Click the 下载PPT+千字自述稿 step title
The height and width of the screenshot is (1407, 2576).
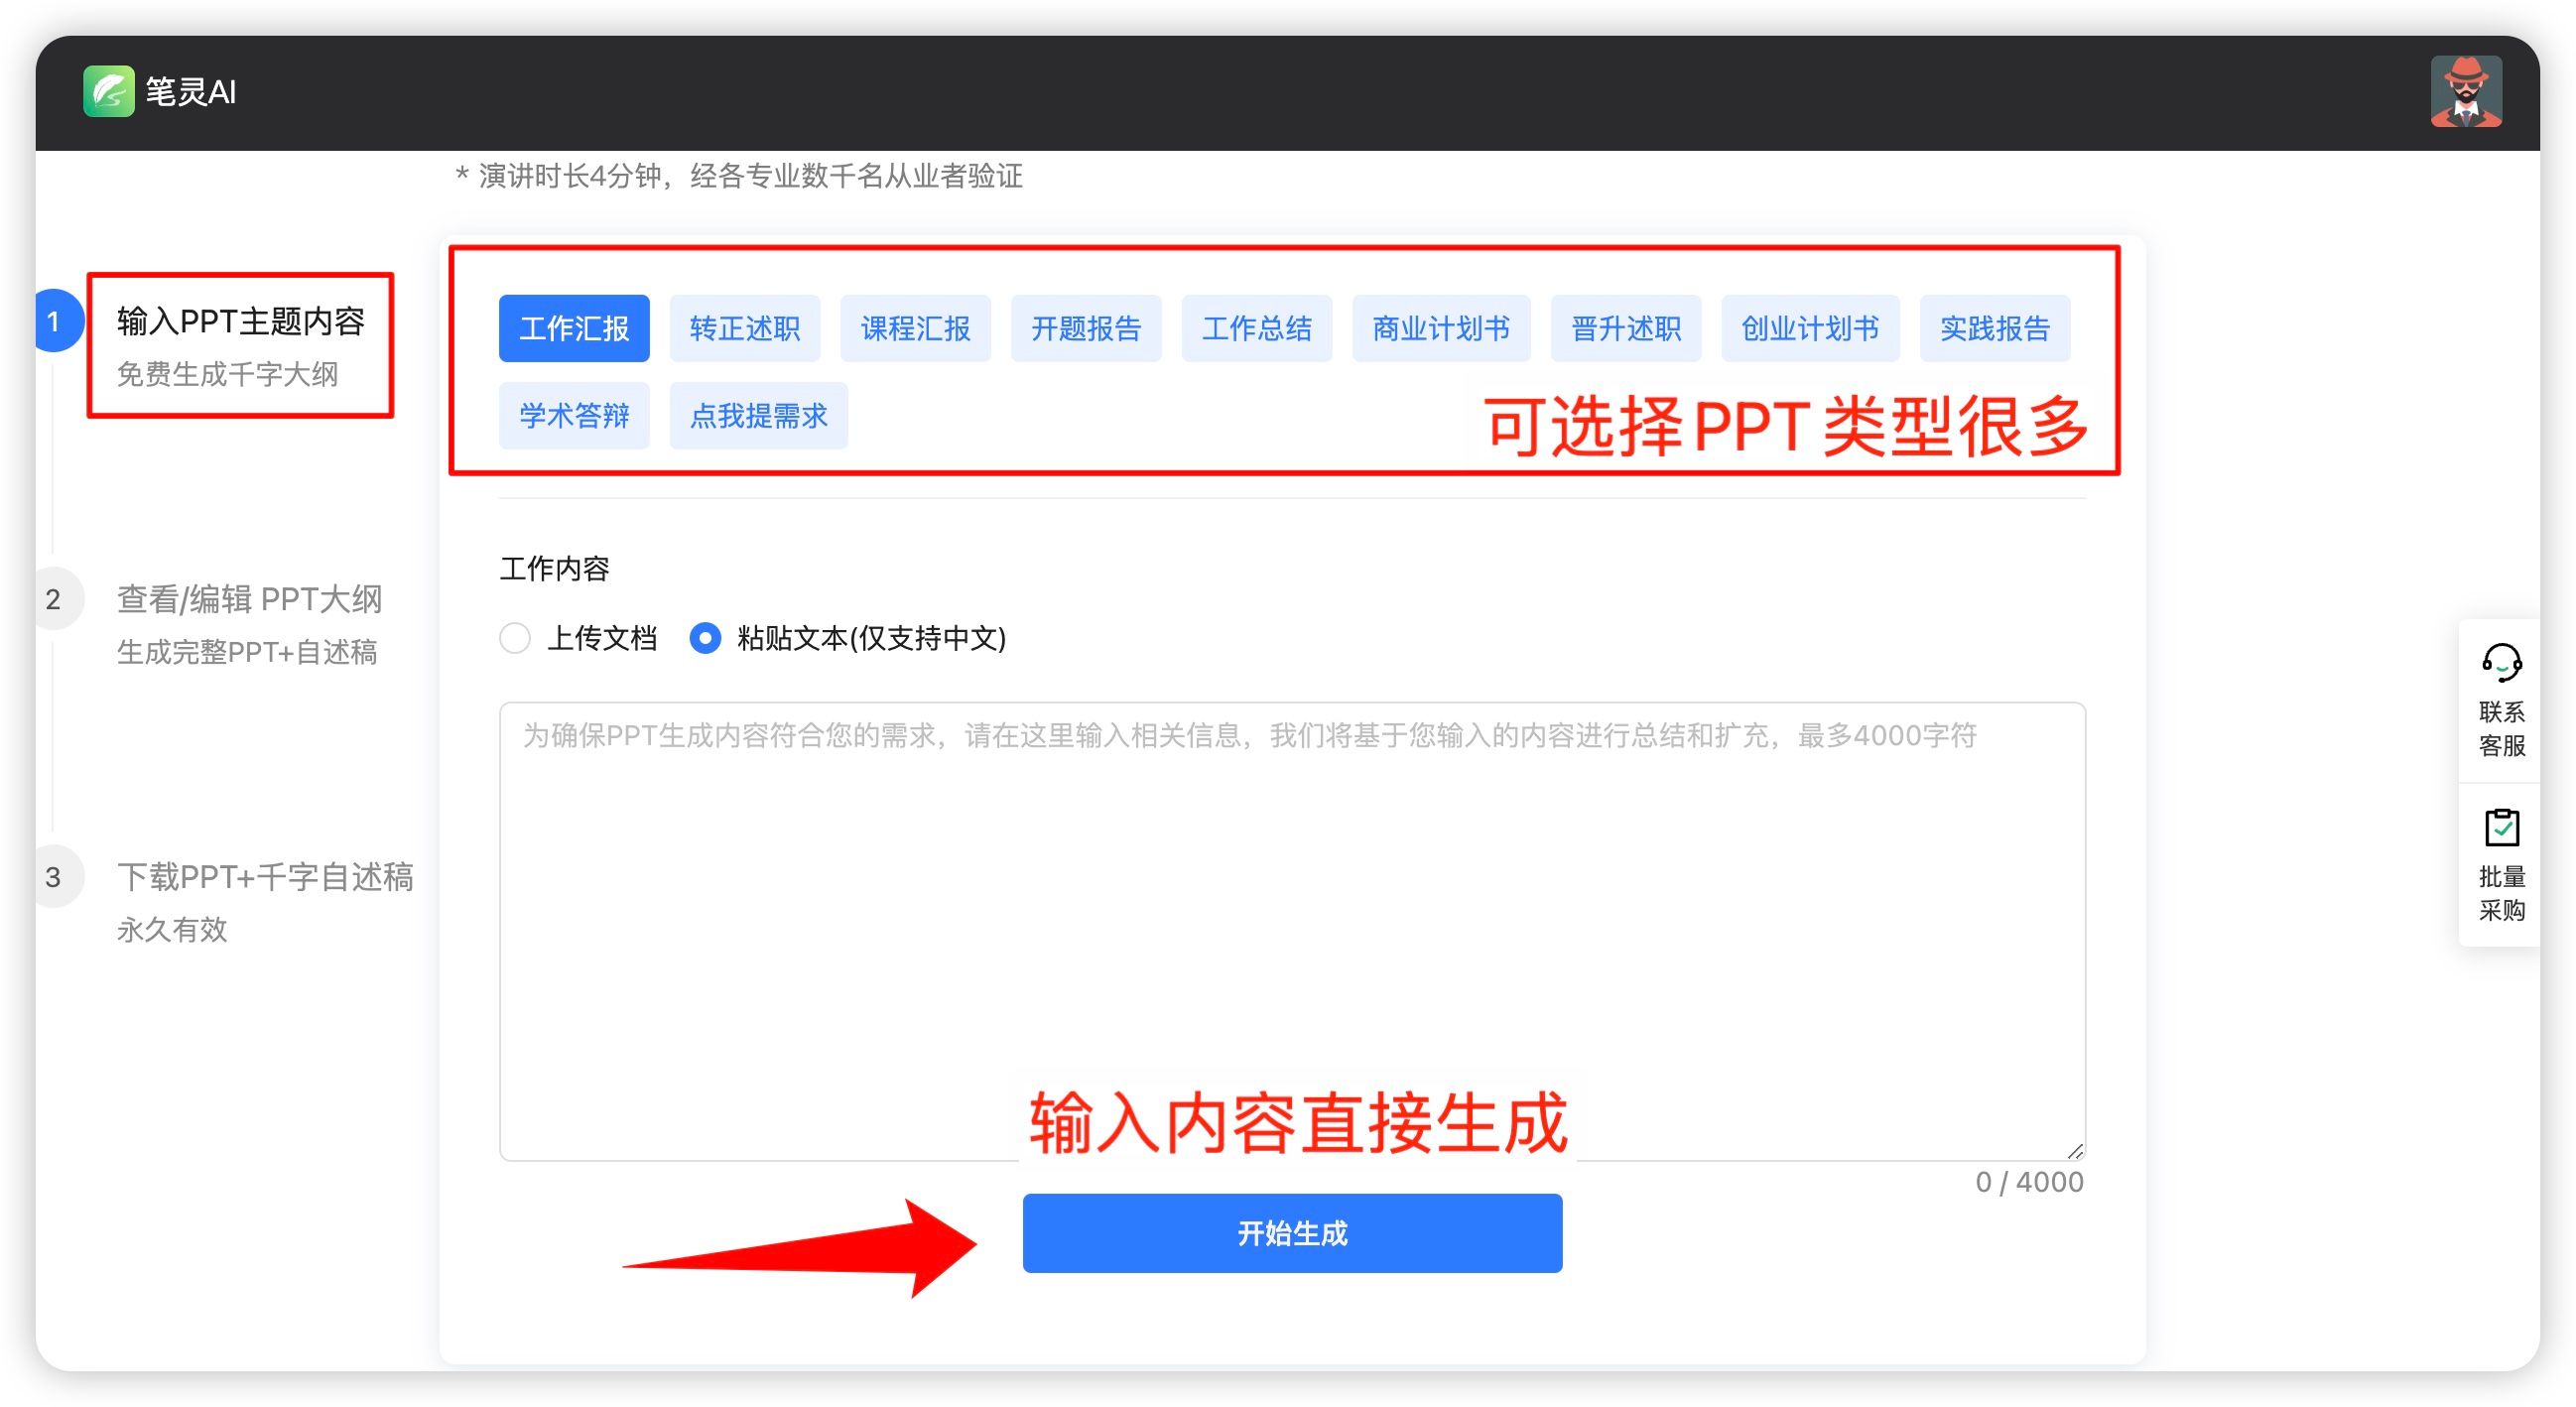click(x=265, y=877)
